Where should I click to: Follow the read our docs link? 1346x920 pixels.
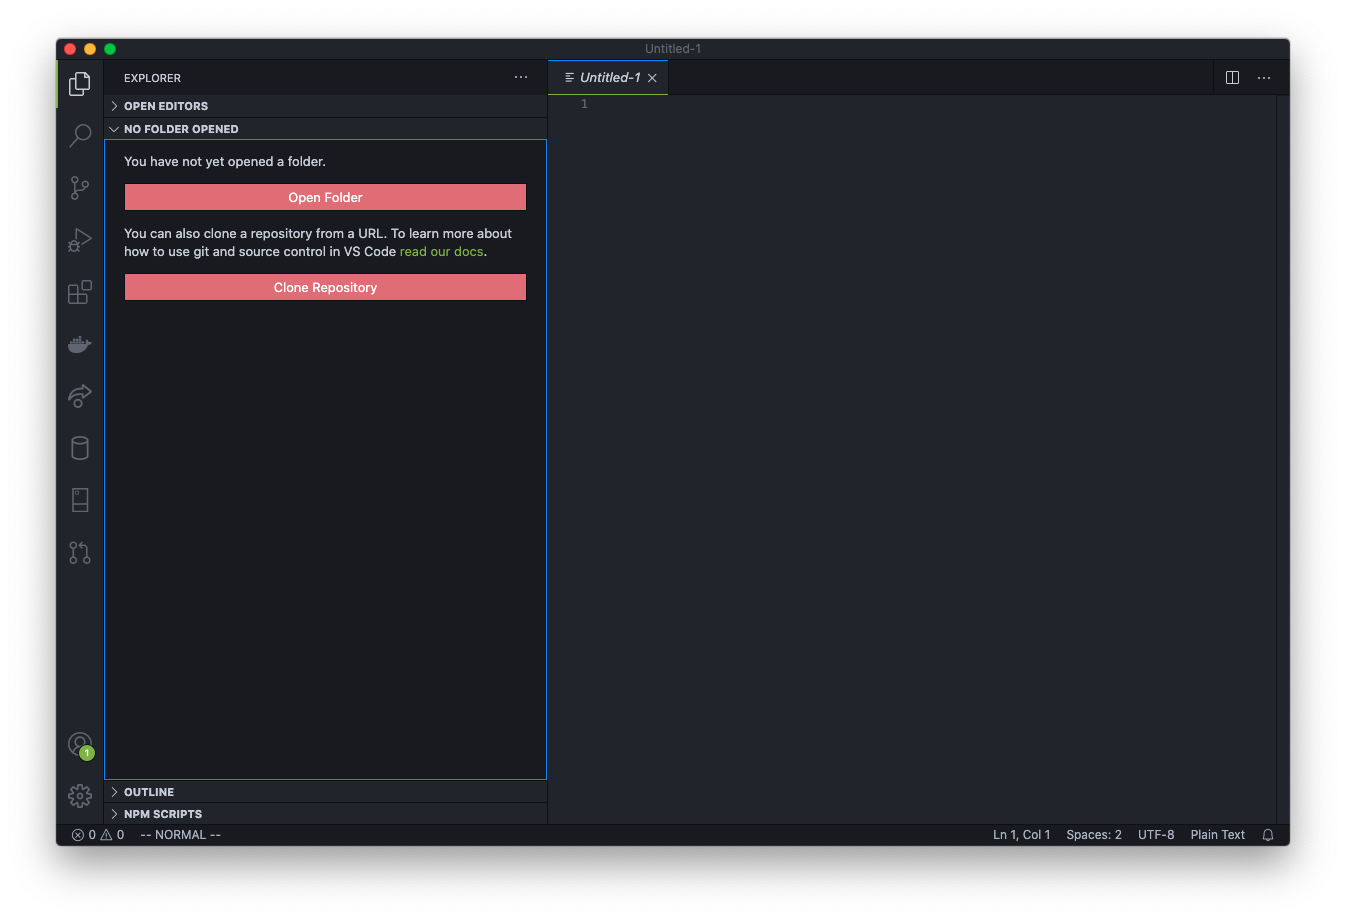point(441,252)
